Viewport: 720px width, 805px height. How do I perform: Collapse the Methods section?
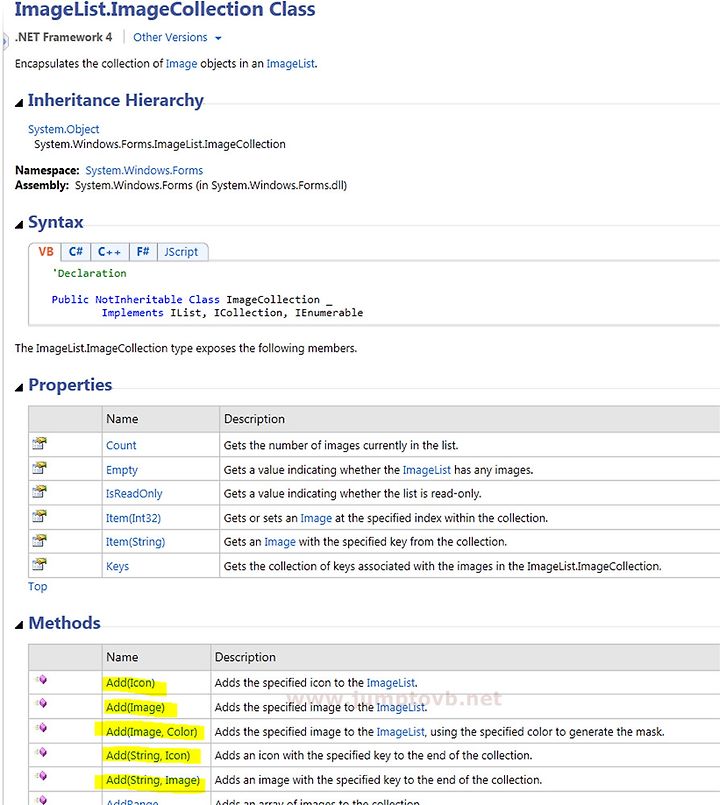coord(19,625)
